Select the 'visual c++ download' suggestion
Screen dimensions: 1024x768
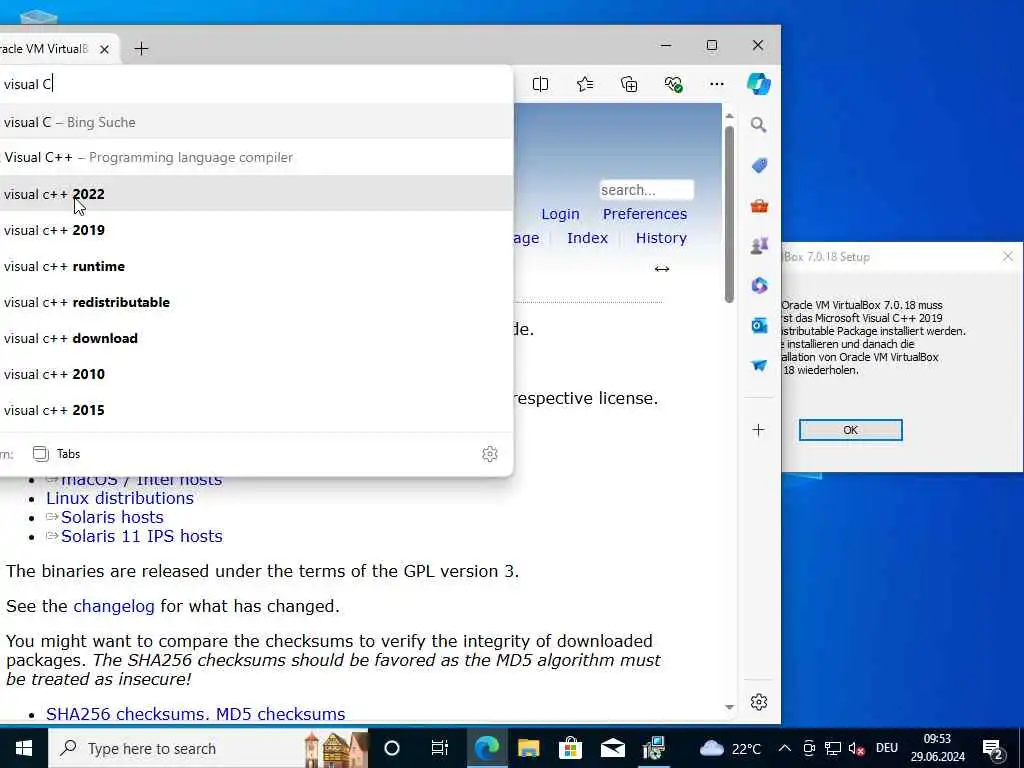coord(256,338)
